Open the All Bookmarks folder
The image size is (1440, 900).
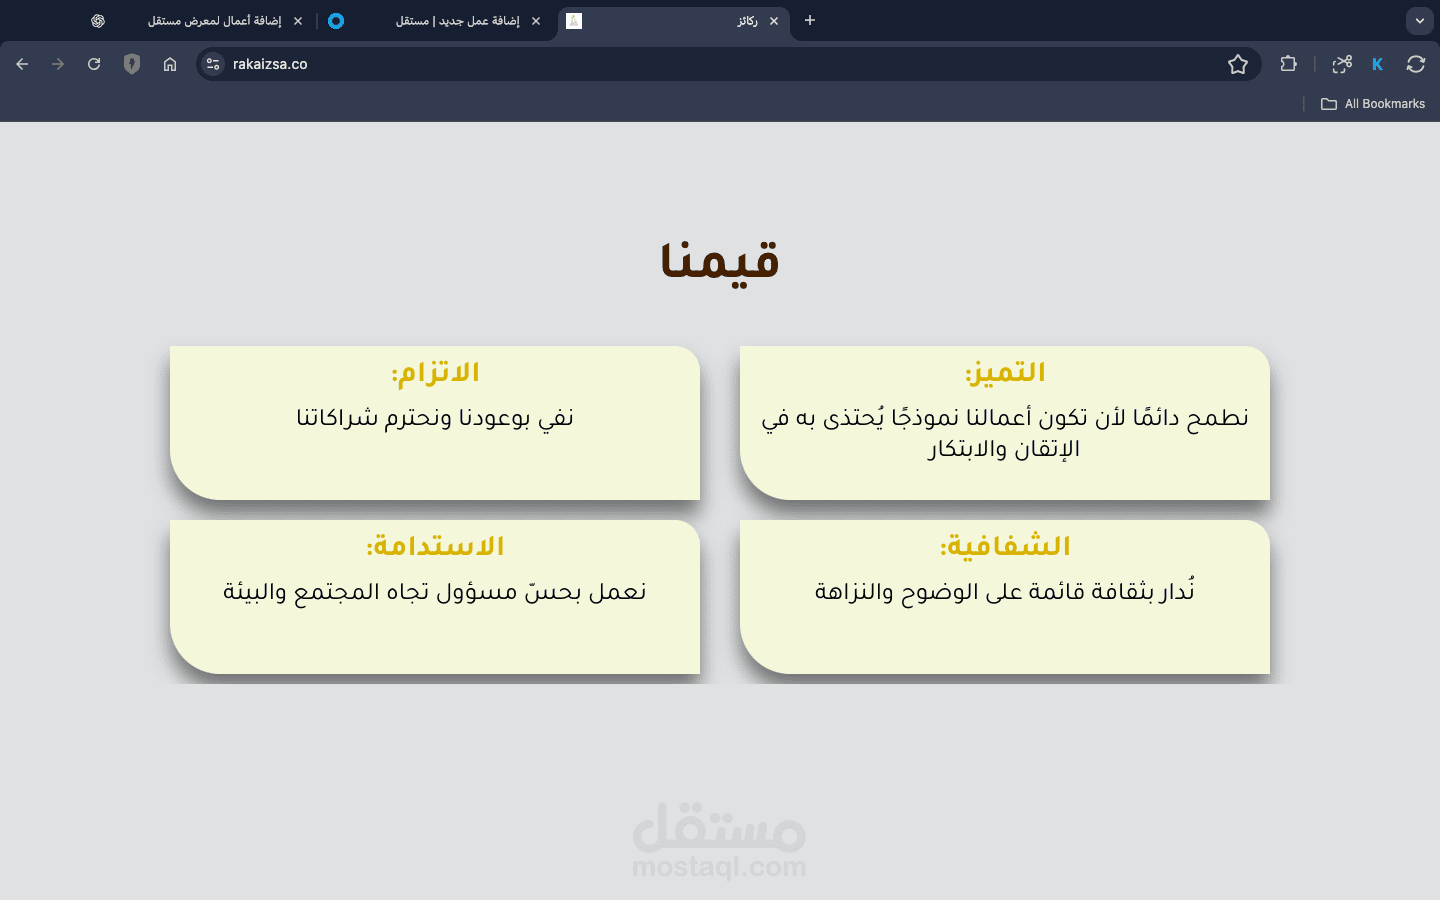coord(1372,104)
